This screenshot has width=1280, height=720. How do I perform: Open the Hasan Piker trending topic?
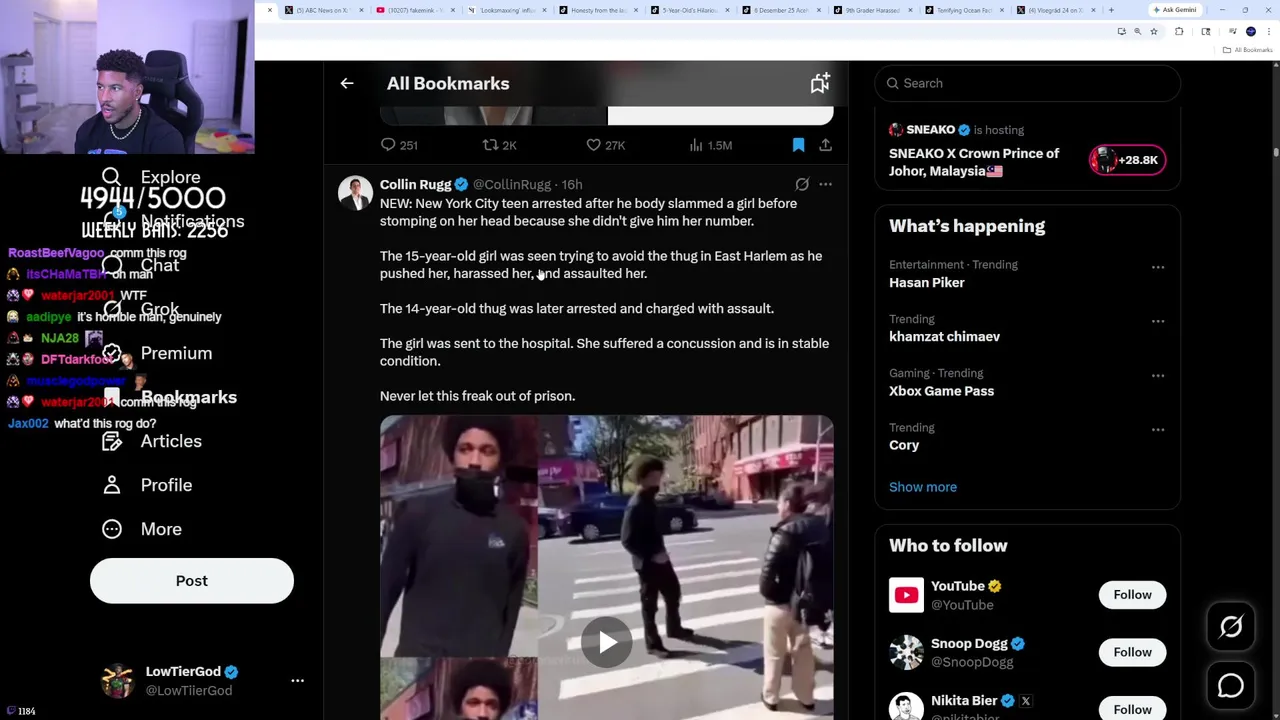[927, 282]
